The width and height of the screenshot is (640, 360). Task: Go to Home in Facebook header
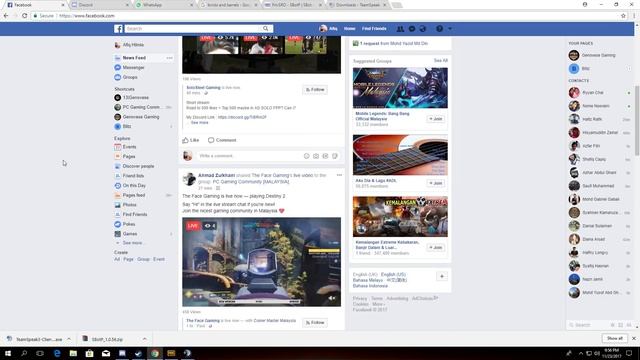click(349, 29)
